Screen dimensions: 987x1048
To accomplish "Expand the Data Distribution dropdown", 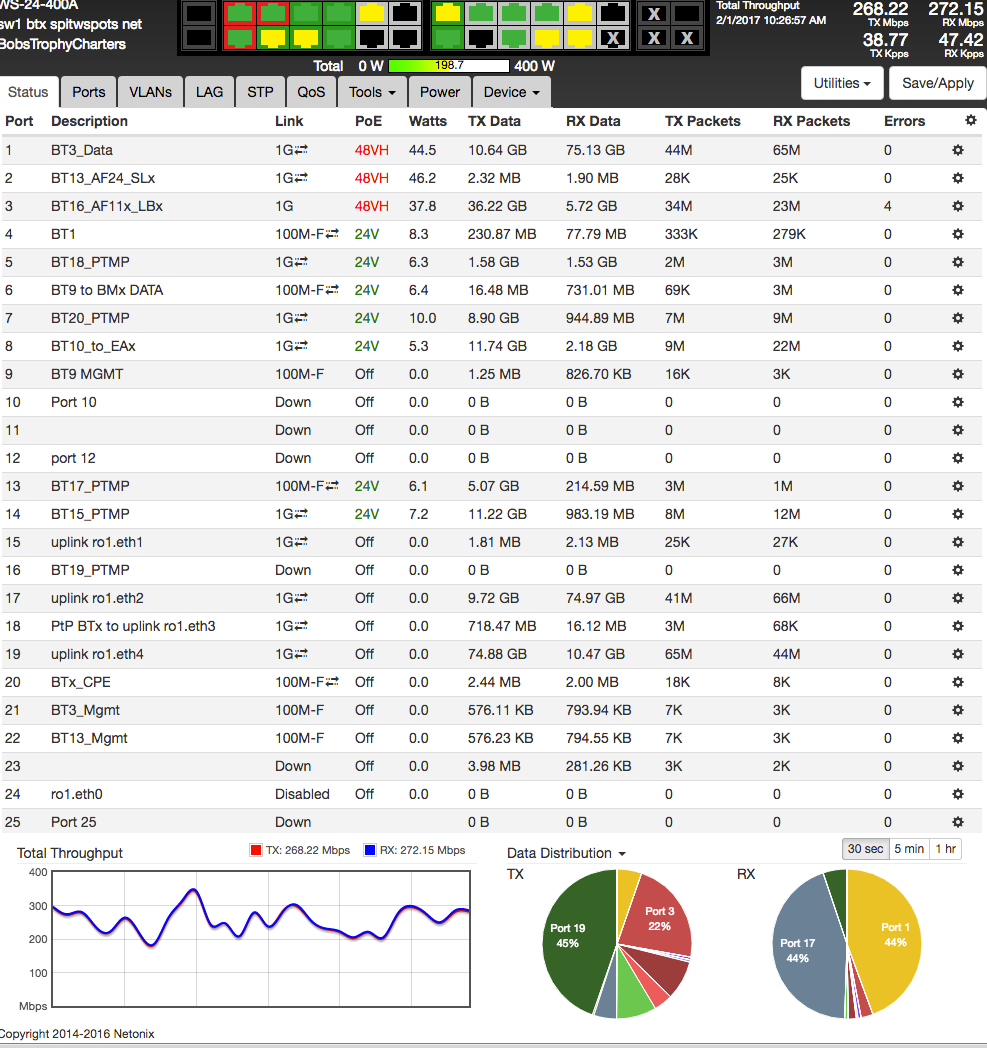I will pos(566,853).
